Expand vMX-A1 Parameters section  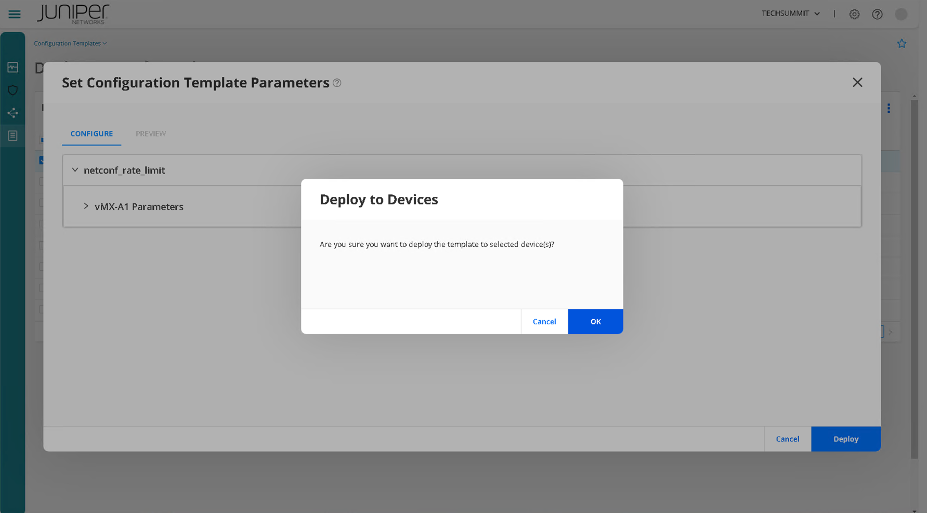tap(86, 206)
